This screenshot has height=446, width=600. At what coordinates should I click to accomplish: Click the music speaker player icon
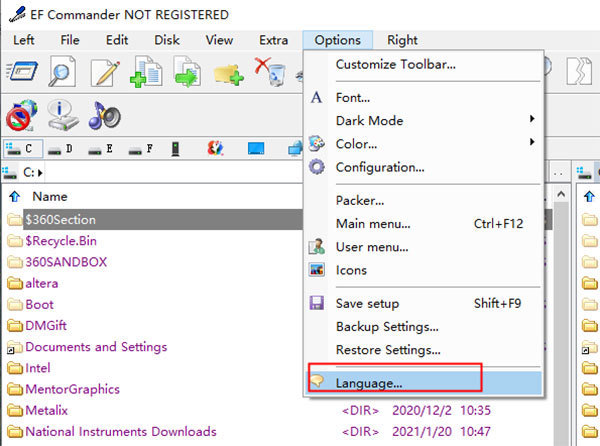[x=104, y=116]
